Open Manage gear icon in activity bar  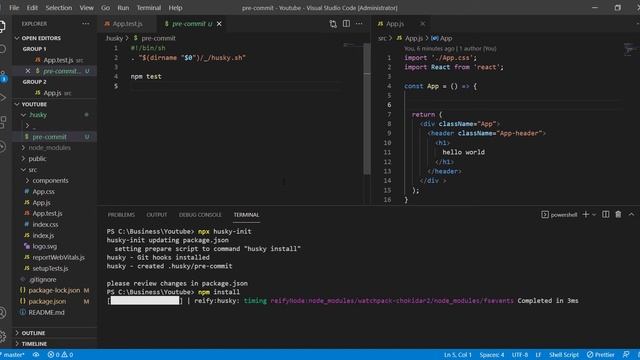[x=2, y=336]
